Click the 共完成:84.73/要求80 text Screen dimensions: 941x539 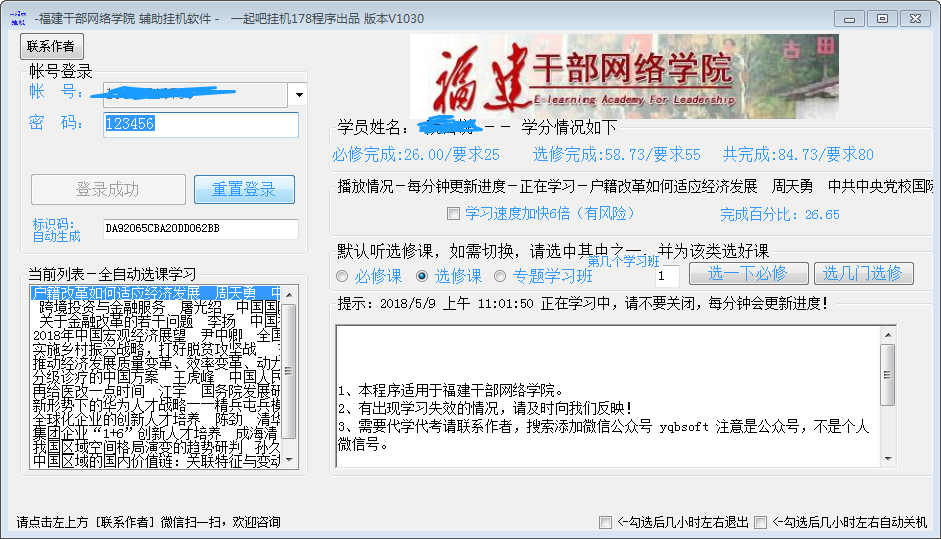[x=798, y=155]
